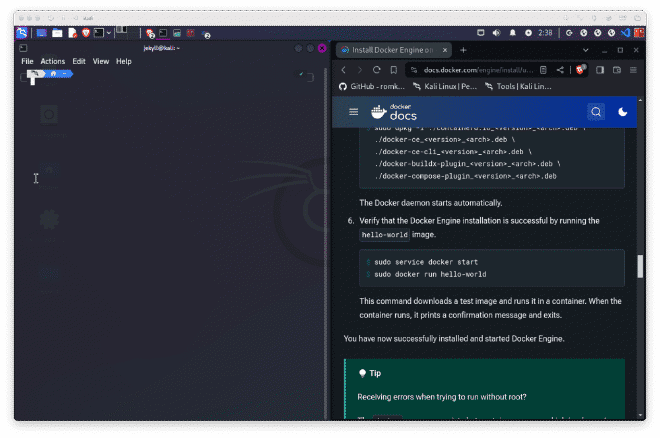The width and height of the screenshot is (660, 438).
Task: Expand the terminal launcher dropdown arrow
Action: [109, 33]
